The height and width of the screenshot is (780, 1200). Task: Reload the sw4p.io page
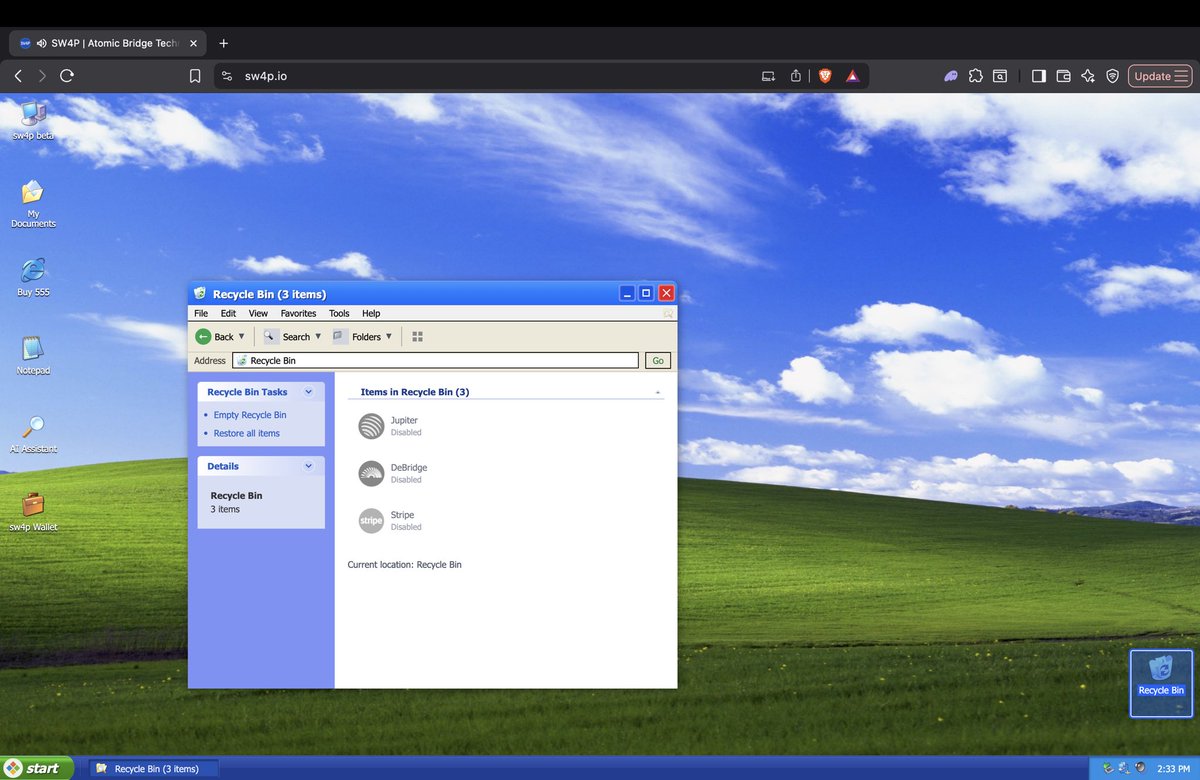coord(67,76)
